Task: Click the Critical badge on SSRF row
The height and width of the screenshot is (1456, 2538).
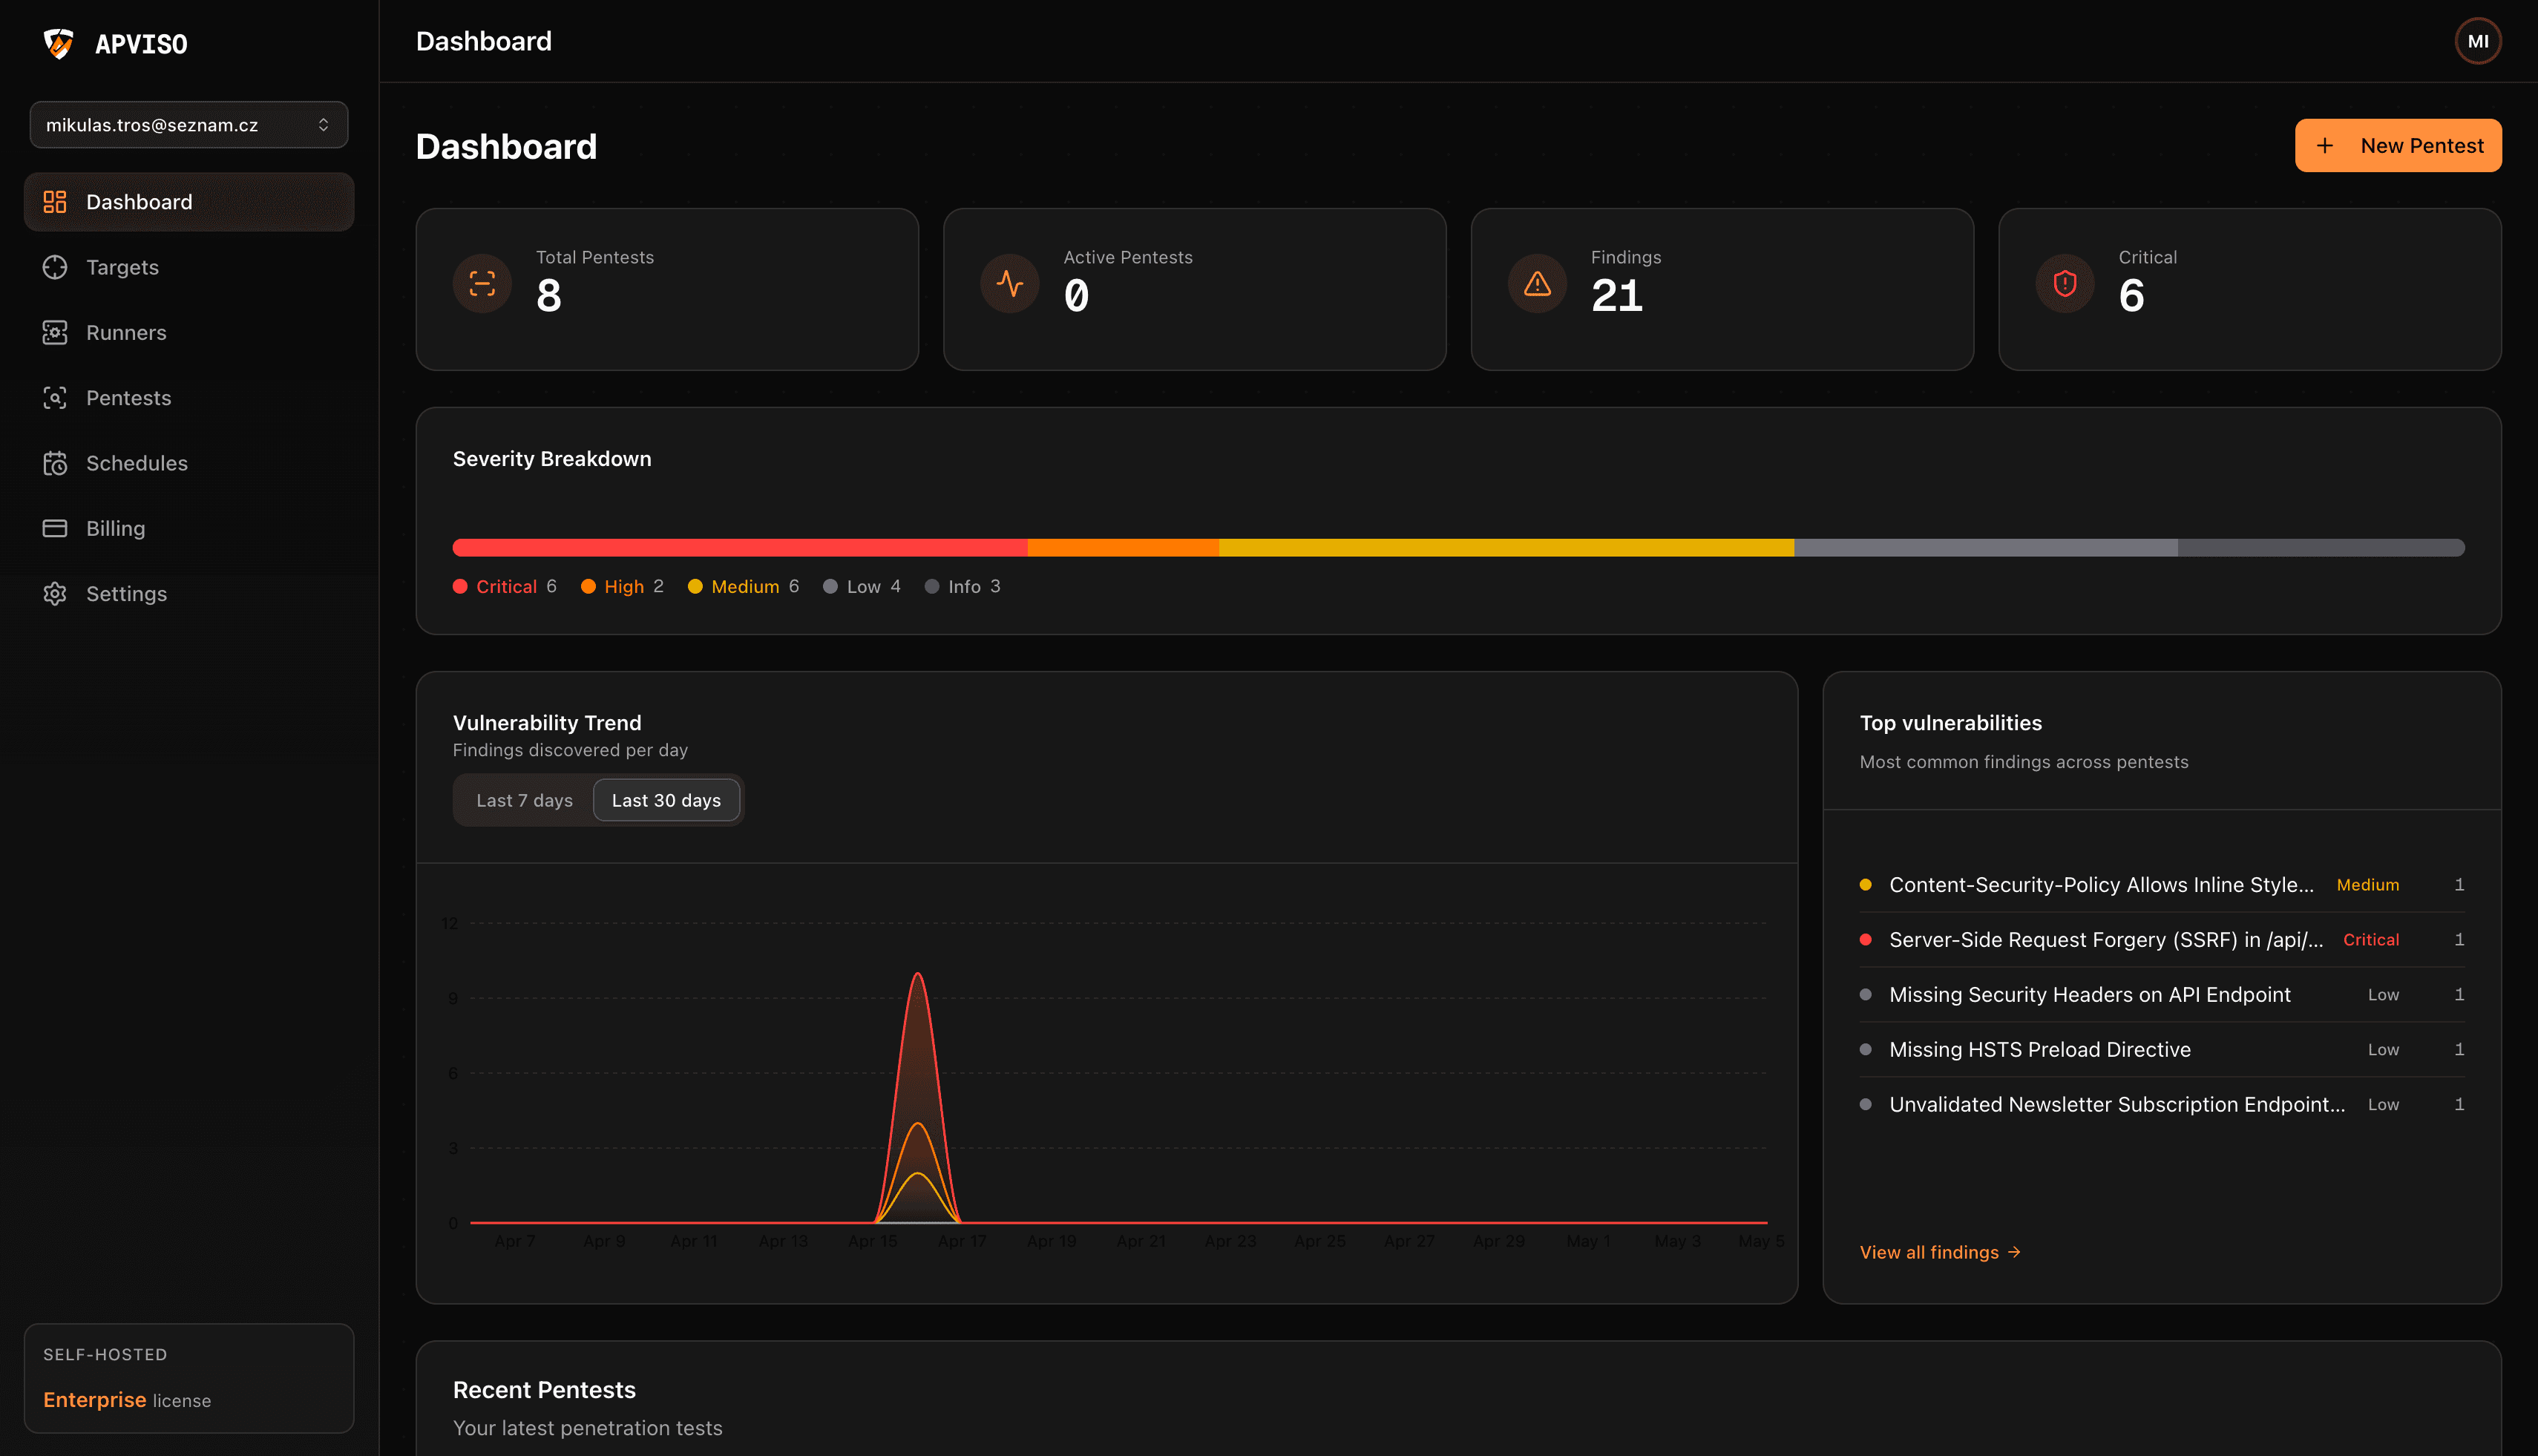Action: (x=2370, y=939)
